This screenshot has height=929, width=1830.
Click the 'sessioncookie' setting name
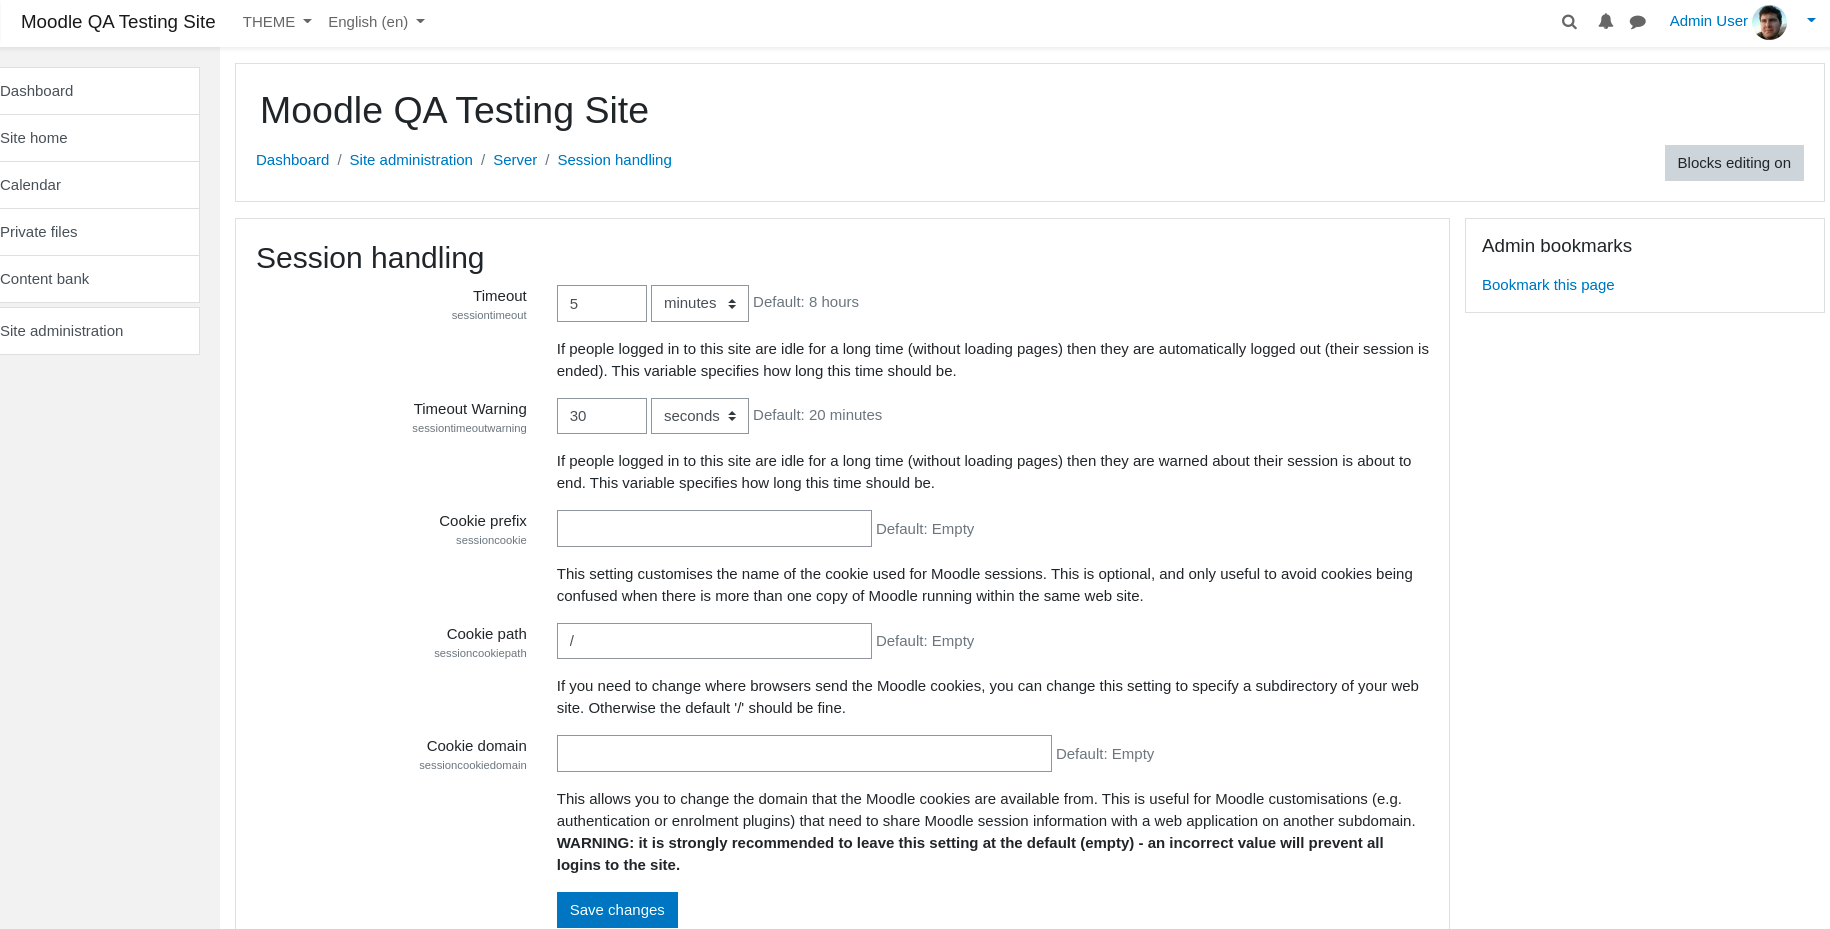point(491,540)
